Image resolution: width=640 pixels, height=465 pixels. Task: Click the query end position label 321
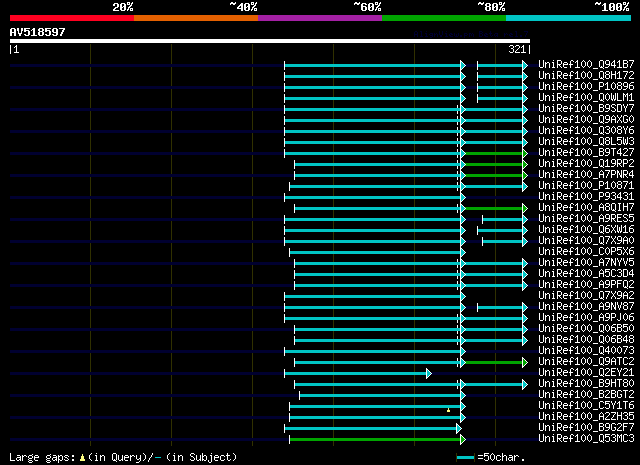click(x=517, y=49)
